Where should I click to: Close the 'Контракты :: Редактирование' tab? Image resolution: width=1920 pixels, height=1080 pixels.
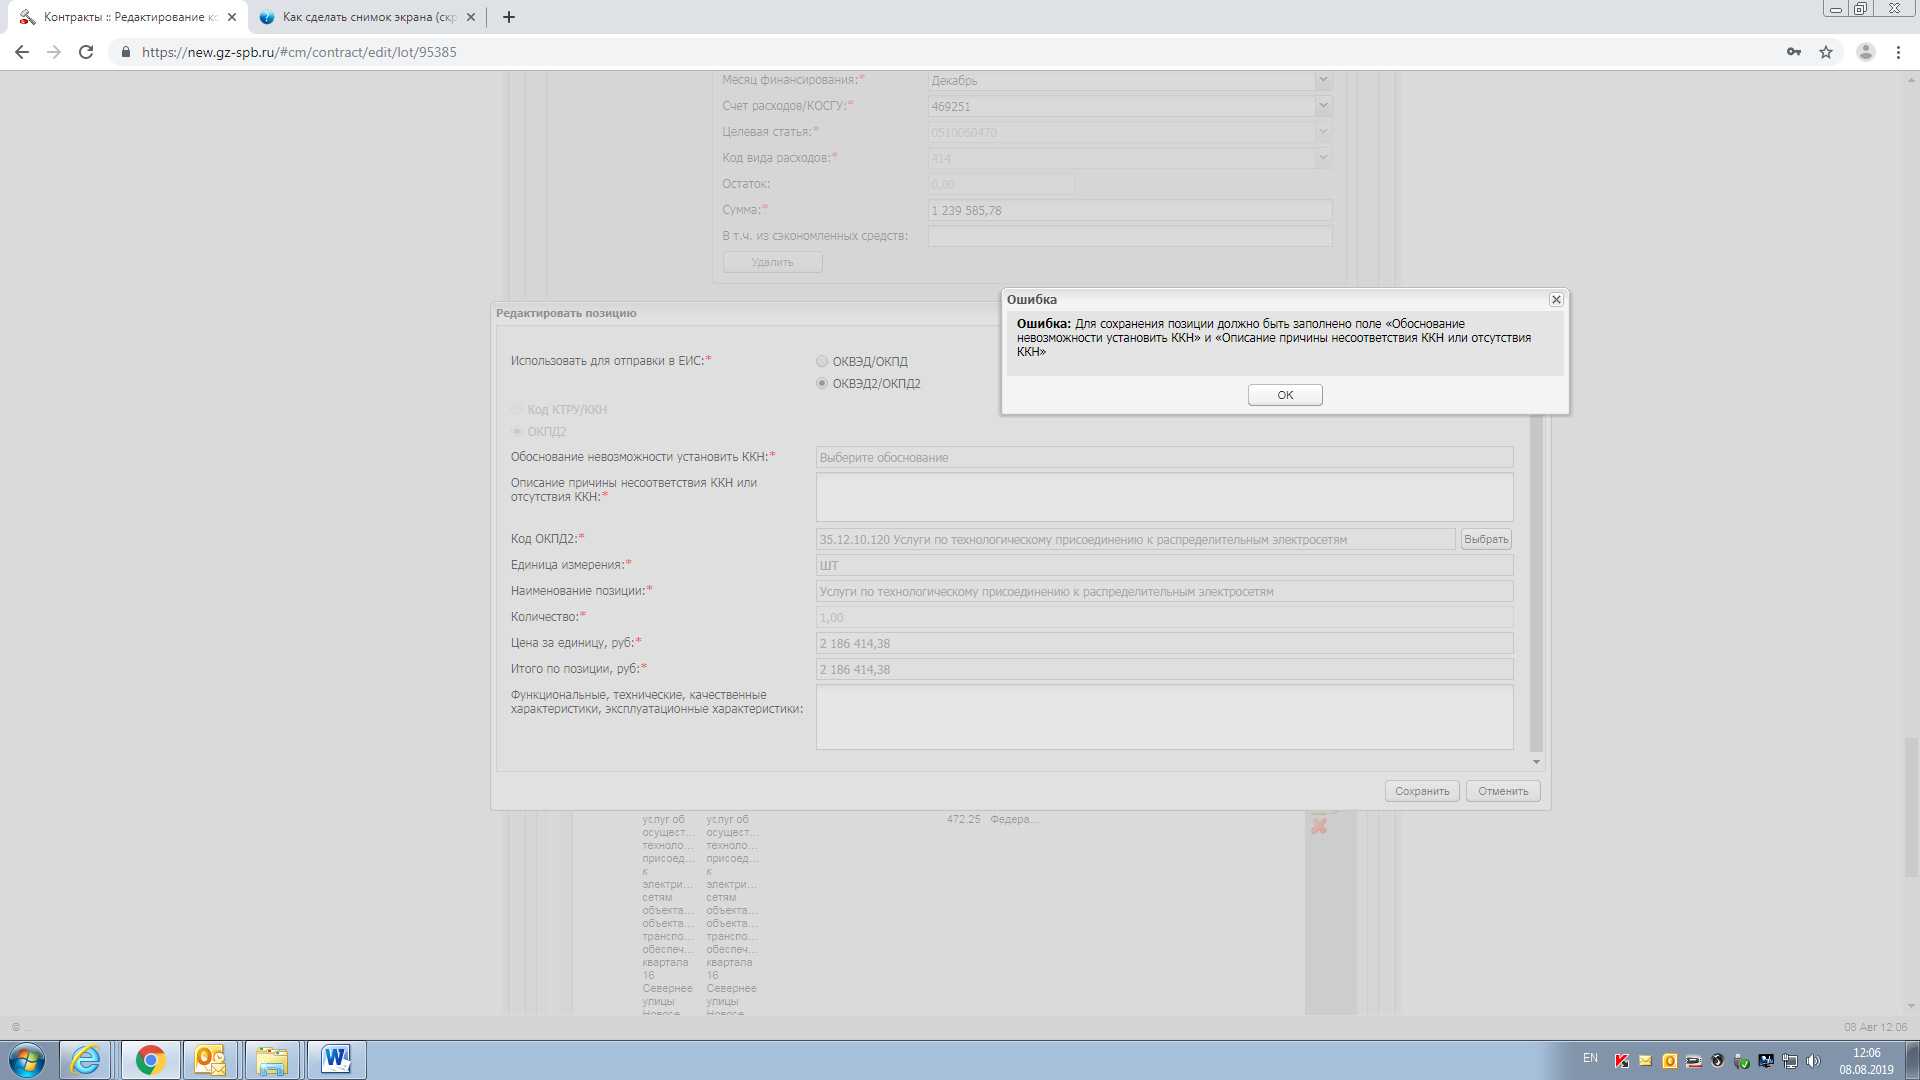tap(232, 17)
